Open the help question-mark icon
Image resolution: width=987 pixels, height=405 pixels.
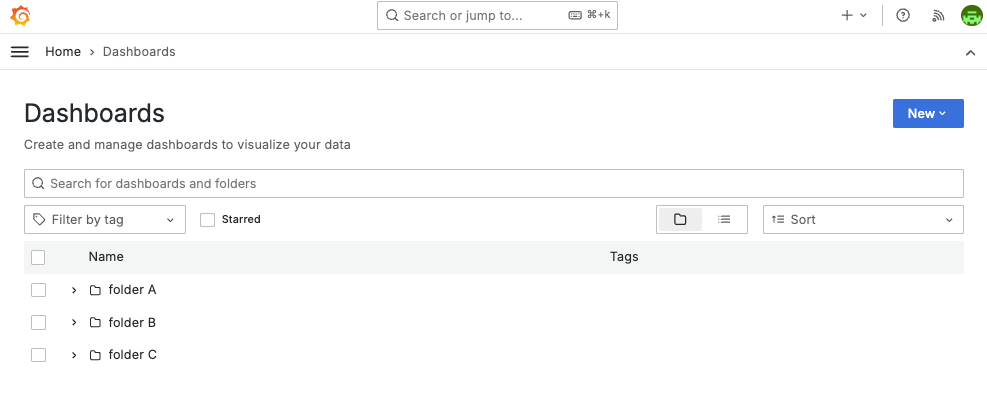[903, 16]
